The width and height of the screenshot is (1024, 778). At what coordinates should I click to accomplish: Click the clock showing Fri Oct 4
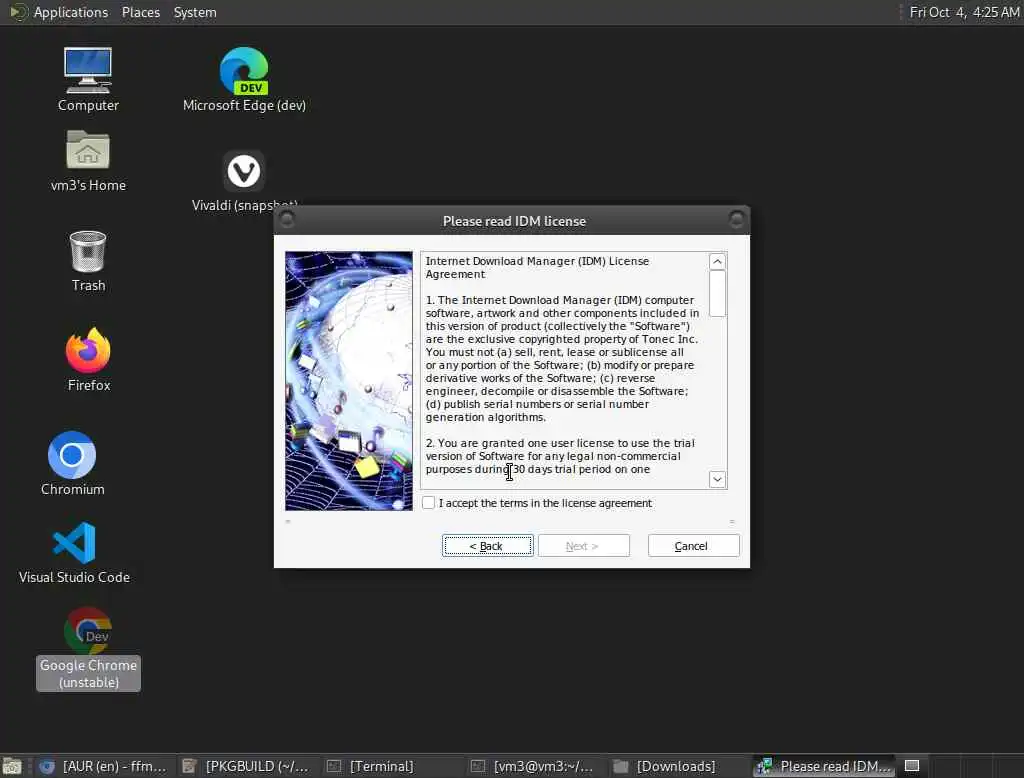(x=964, y=12)
